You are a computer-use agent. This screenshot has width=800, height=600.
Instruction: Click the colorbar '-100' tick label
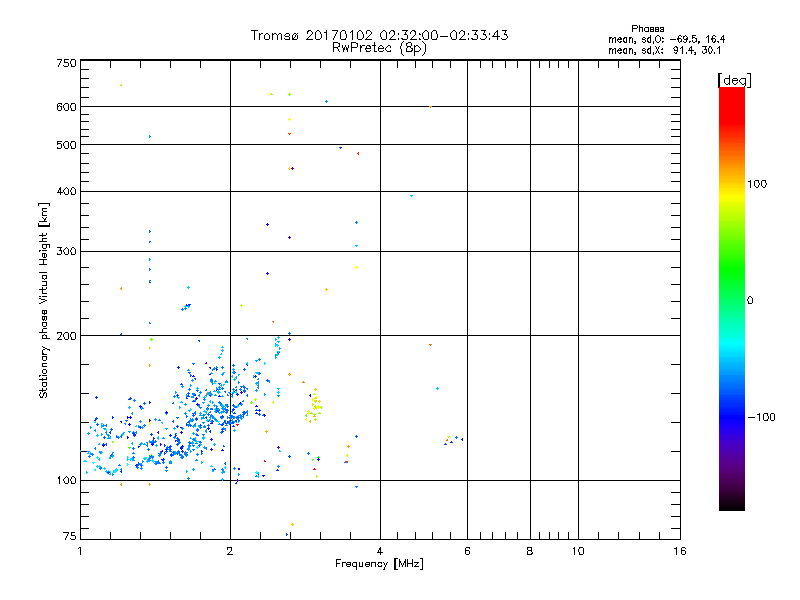click(x=761, y=417)
